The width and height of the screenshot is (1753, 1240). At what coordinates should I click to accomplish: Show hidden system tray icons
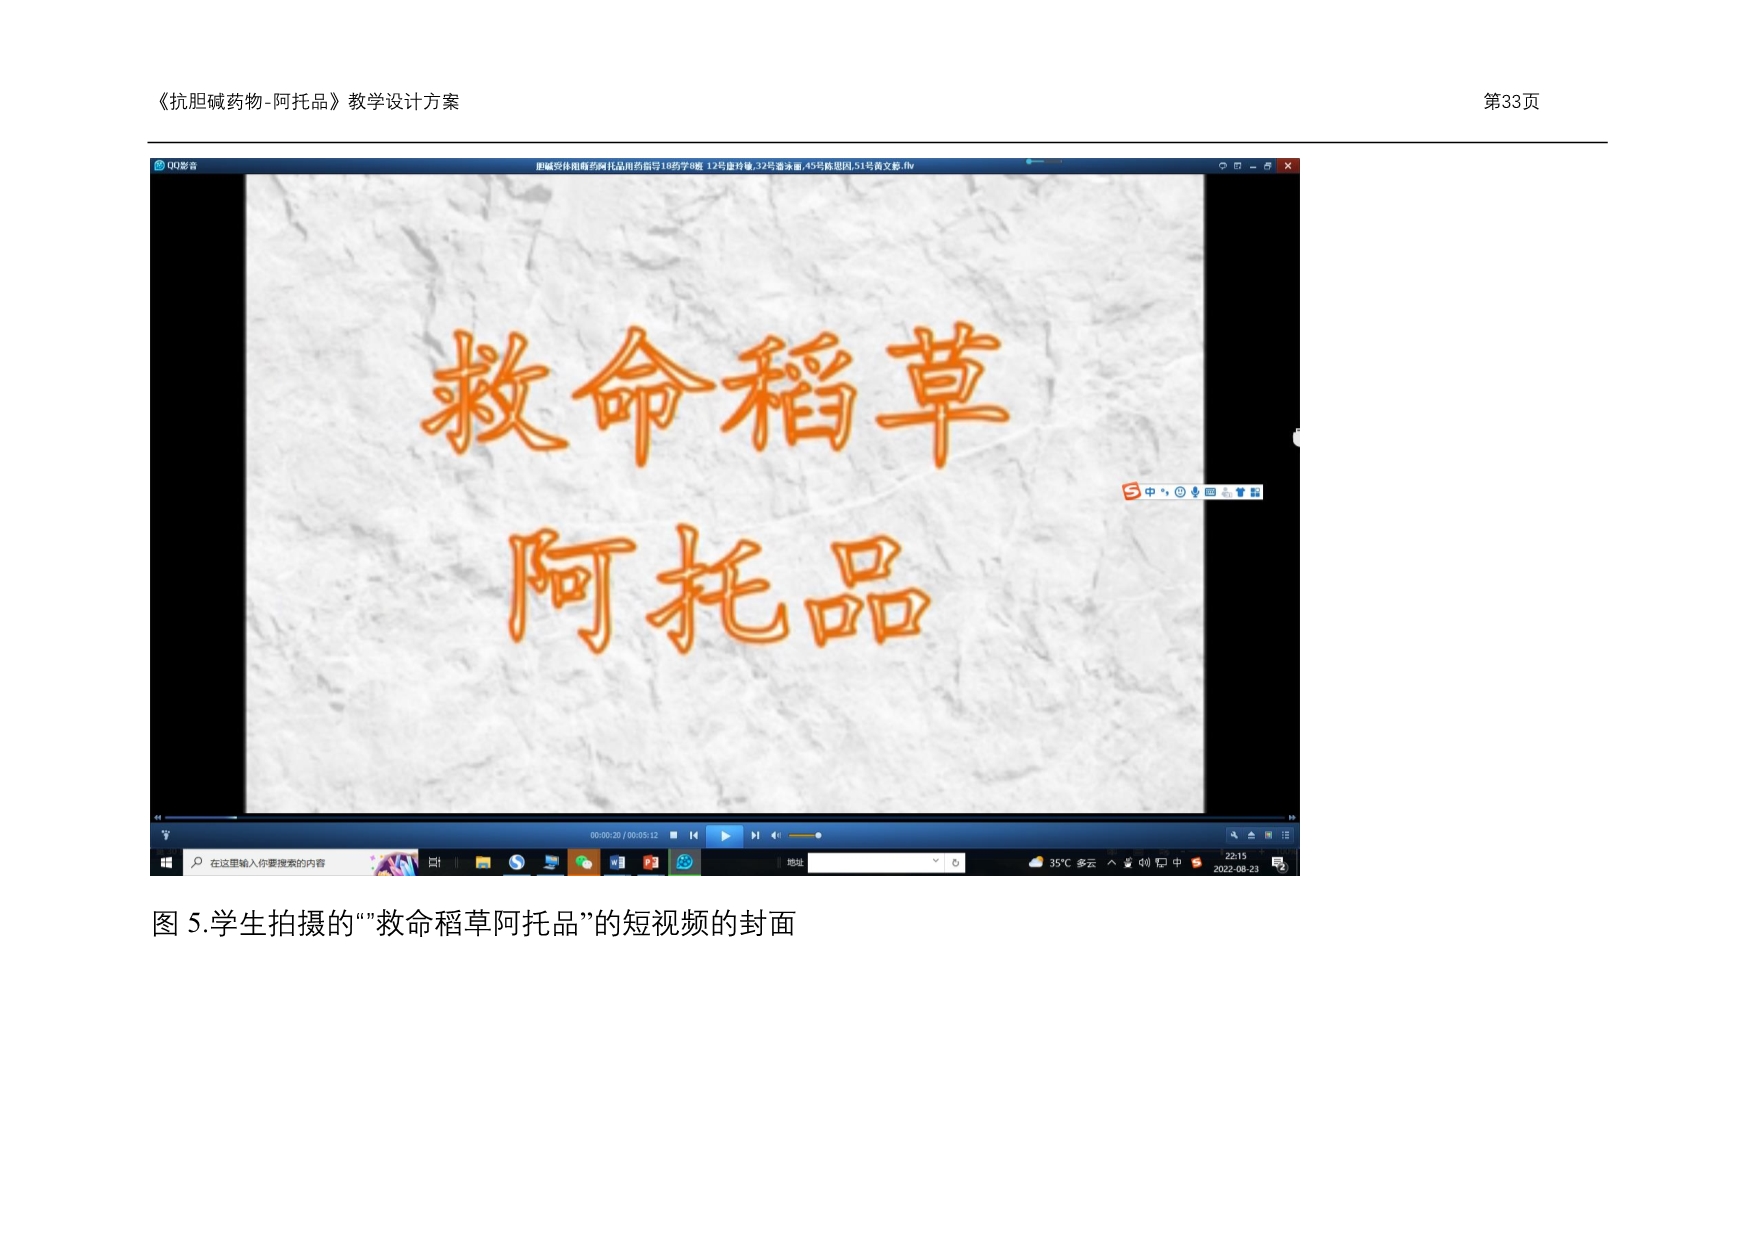click(x=1111, y=863)
